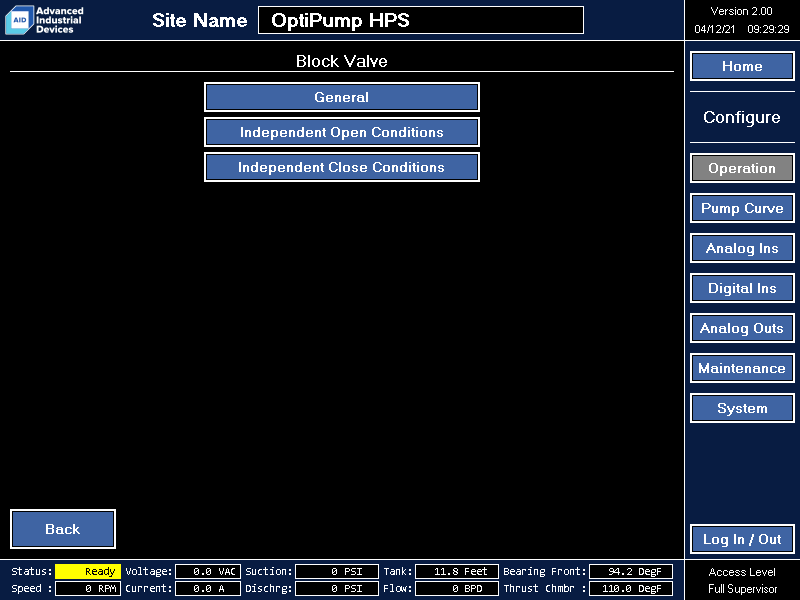This screenshot has width=800, height=600.
Task: Select the Voltage value 0.0 VAC
Action: pos(208,571)
